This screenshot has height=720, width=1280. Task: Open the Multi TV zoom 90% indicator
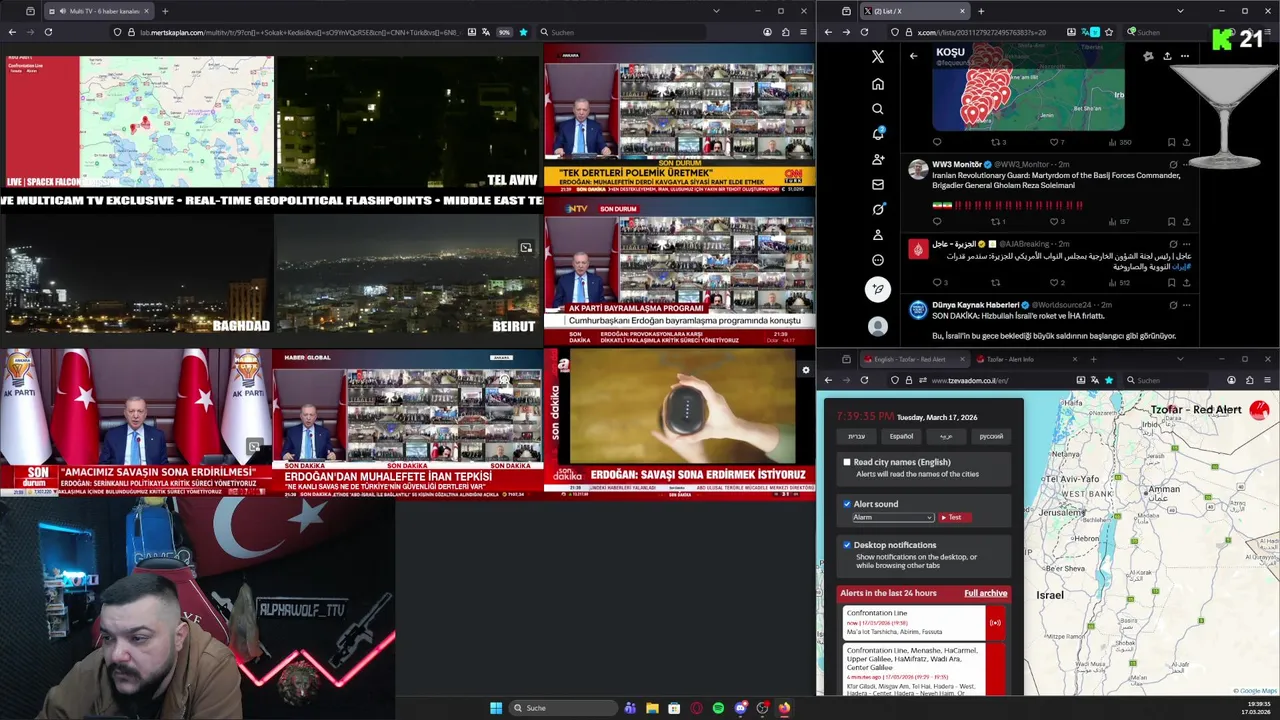(505, 32)
